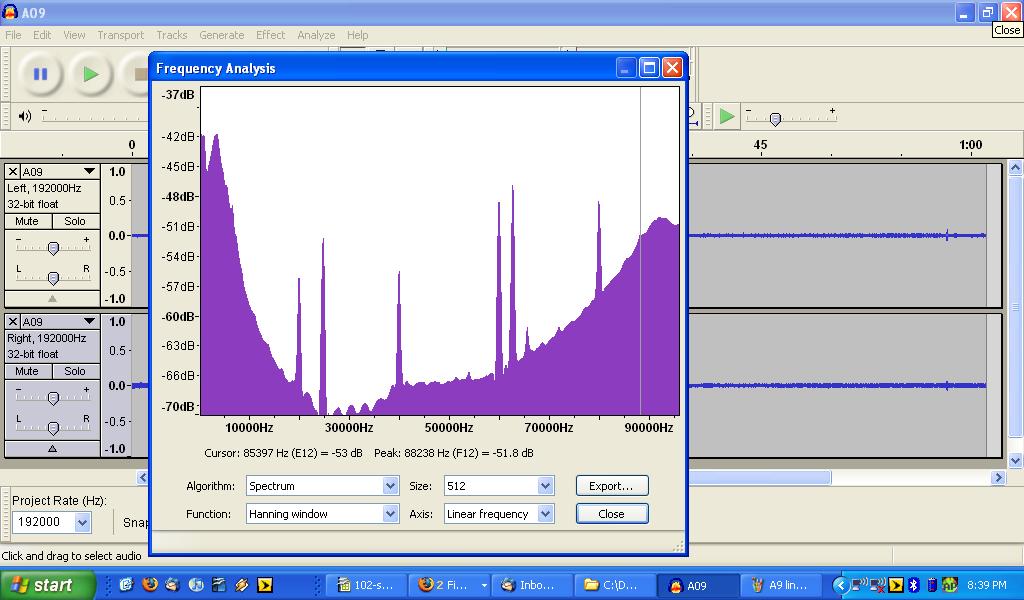Toggle Solo on the Left channel track
Viewport: 1024px width, 600px height.
point(75,221)
